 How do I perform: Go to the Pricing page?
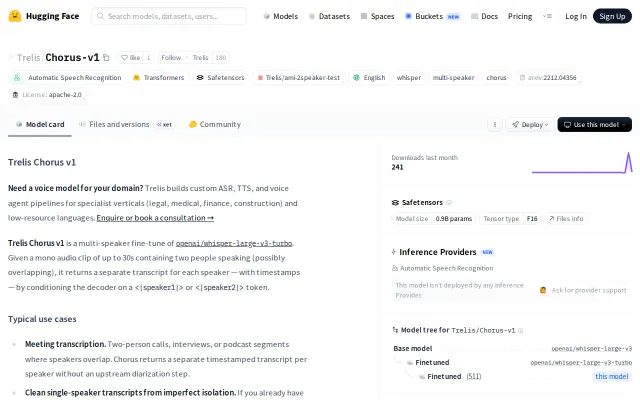(520, 16)
